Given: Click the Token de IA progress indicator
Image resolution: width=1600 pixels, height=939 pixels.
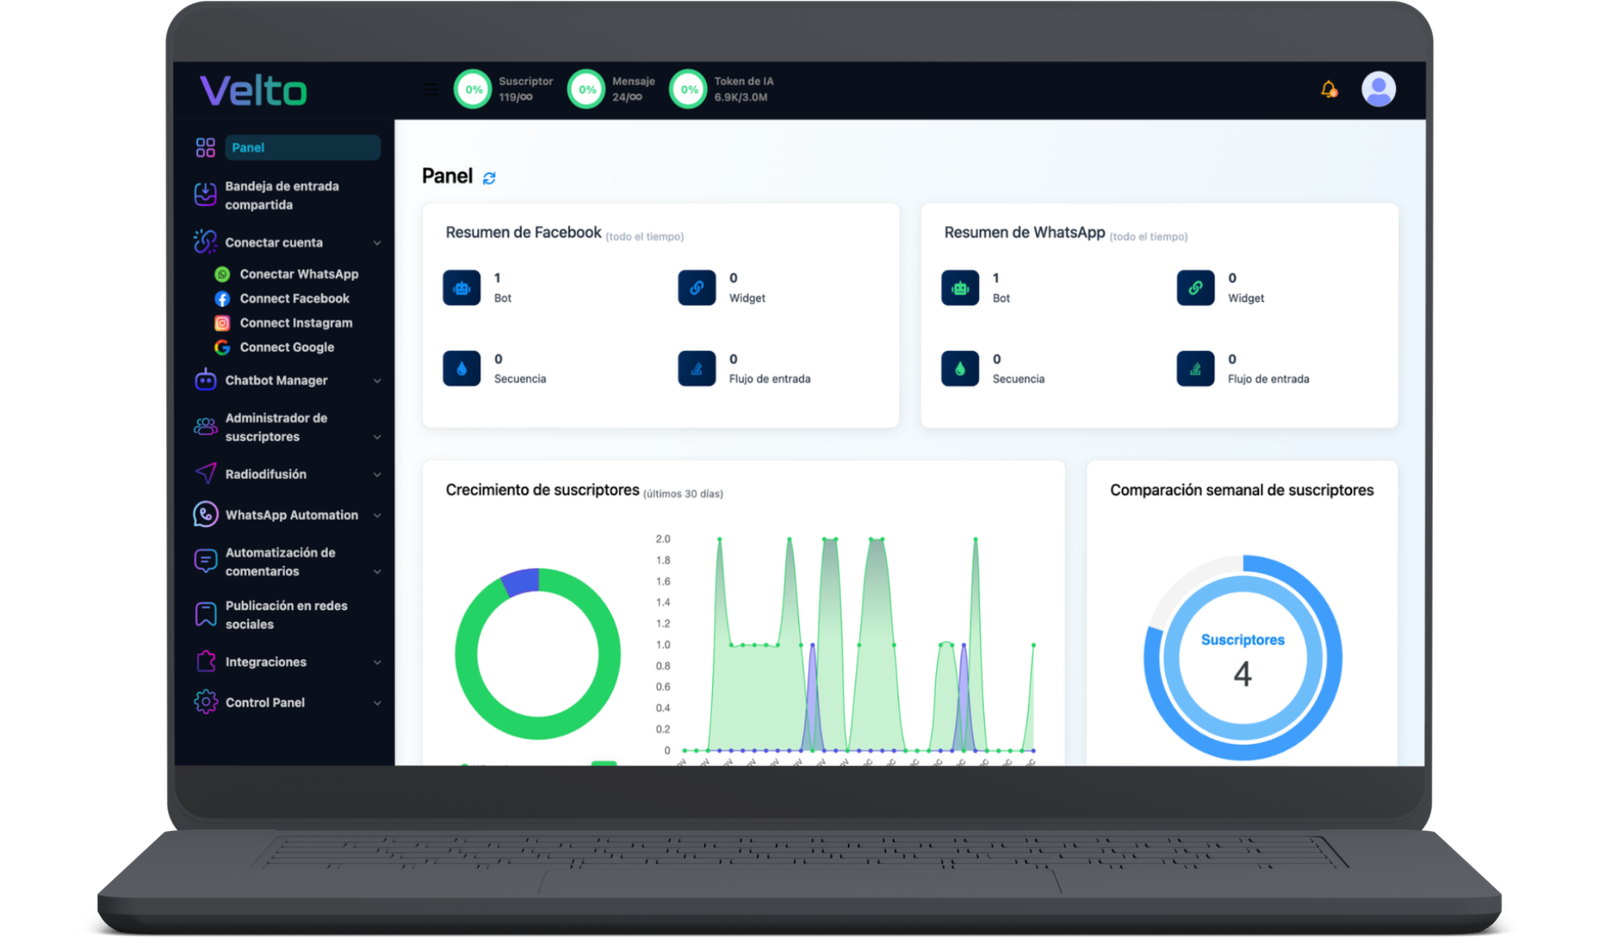Looking at the screenshot, I should click(x=687, y=88).
